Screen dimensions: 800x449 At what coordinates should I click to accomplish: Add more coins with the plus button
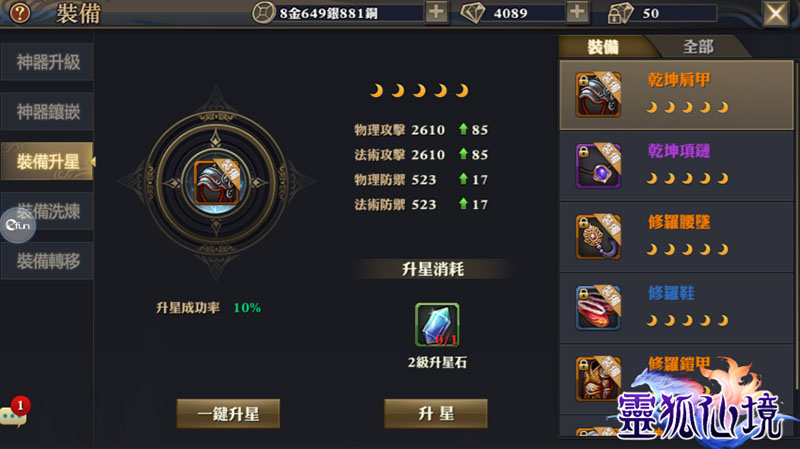click(436, 12)
